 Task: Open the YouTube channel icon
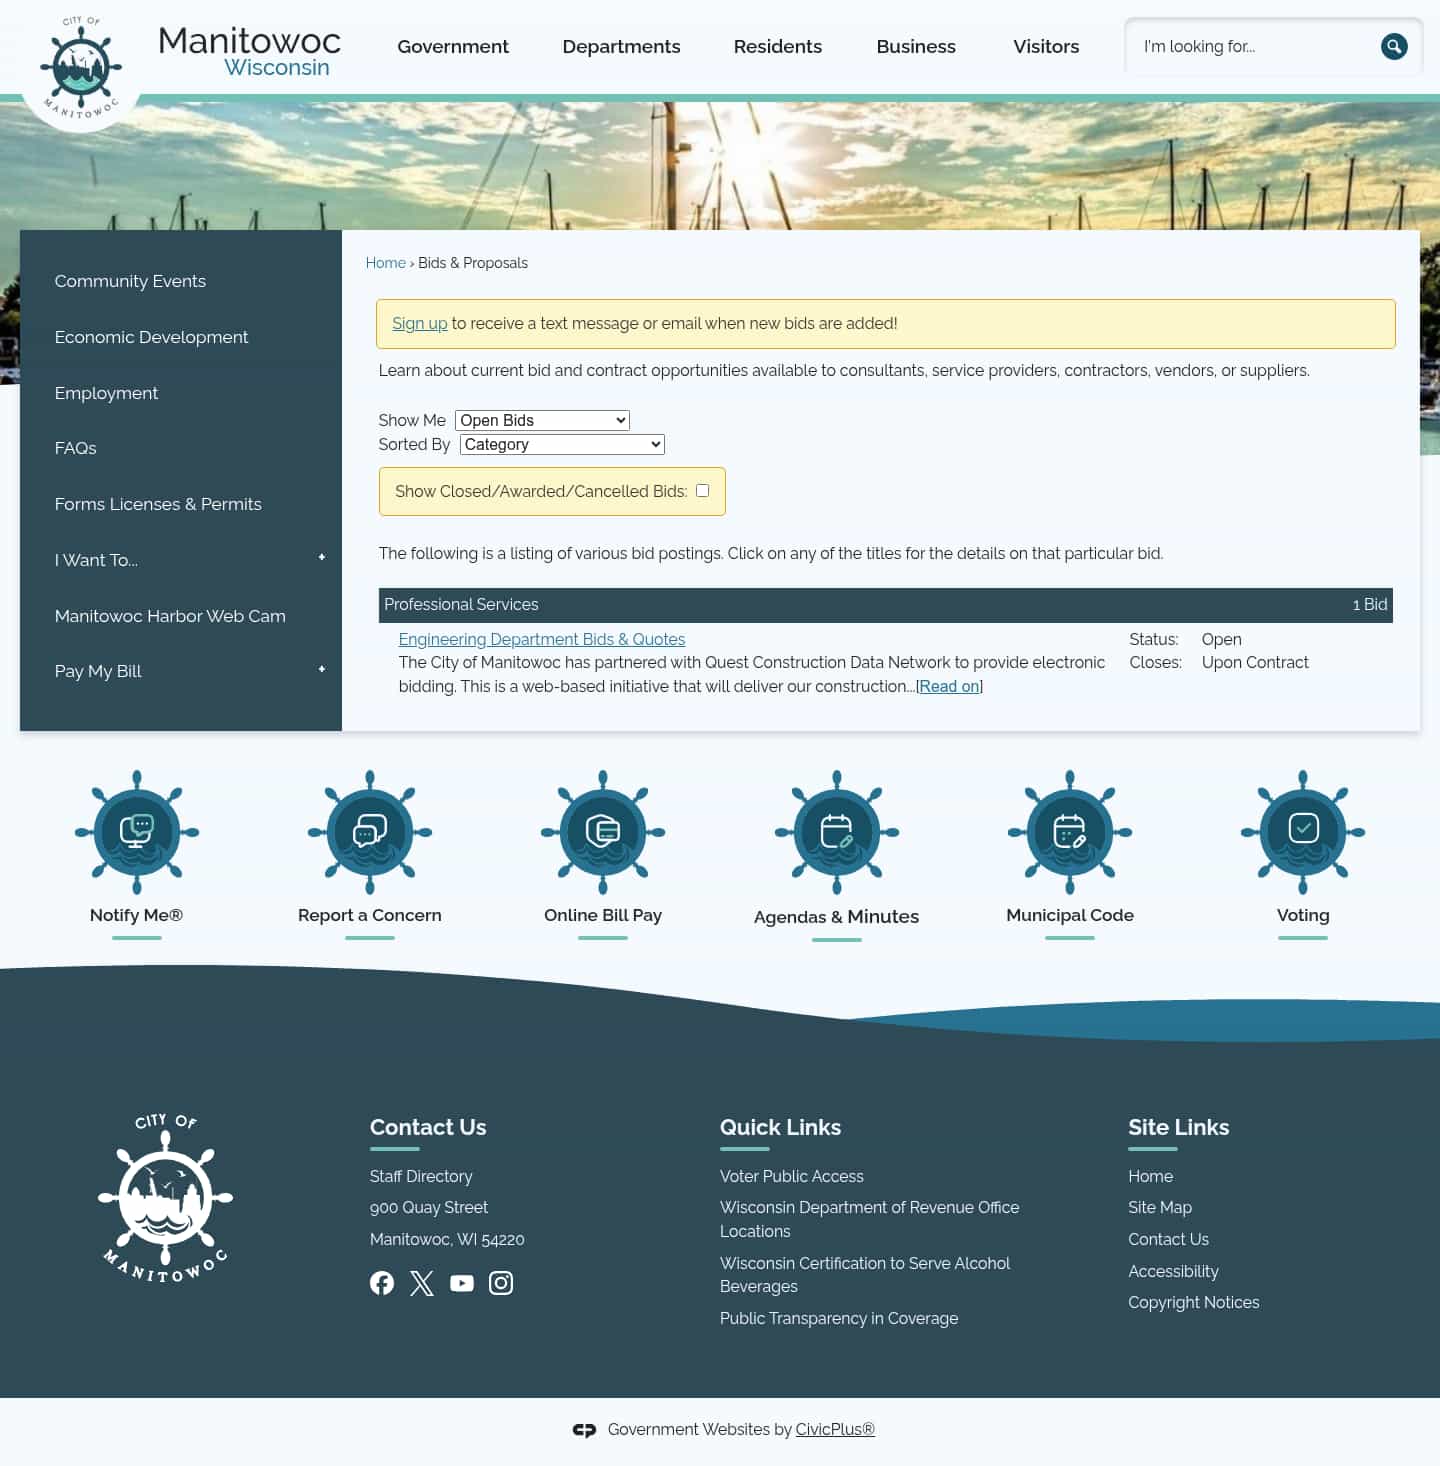tap(461, 1283)
